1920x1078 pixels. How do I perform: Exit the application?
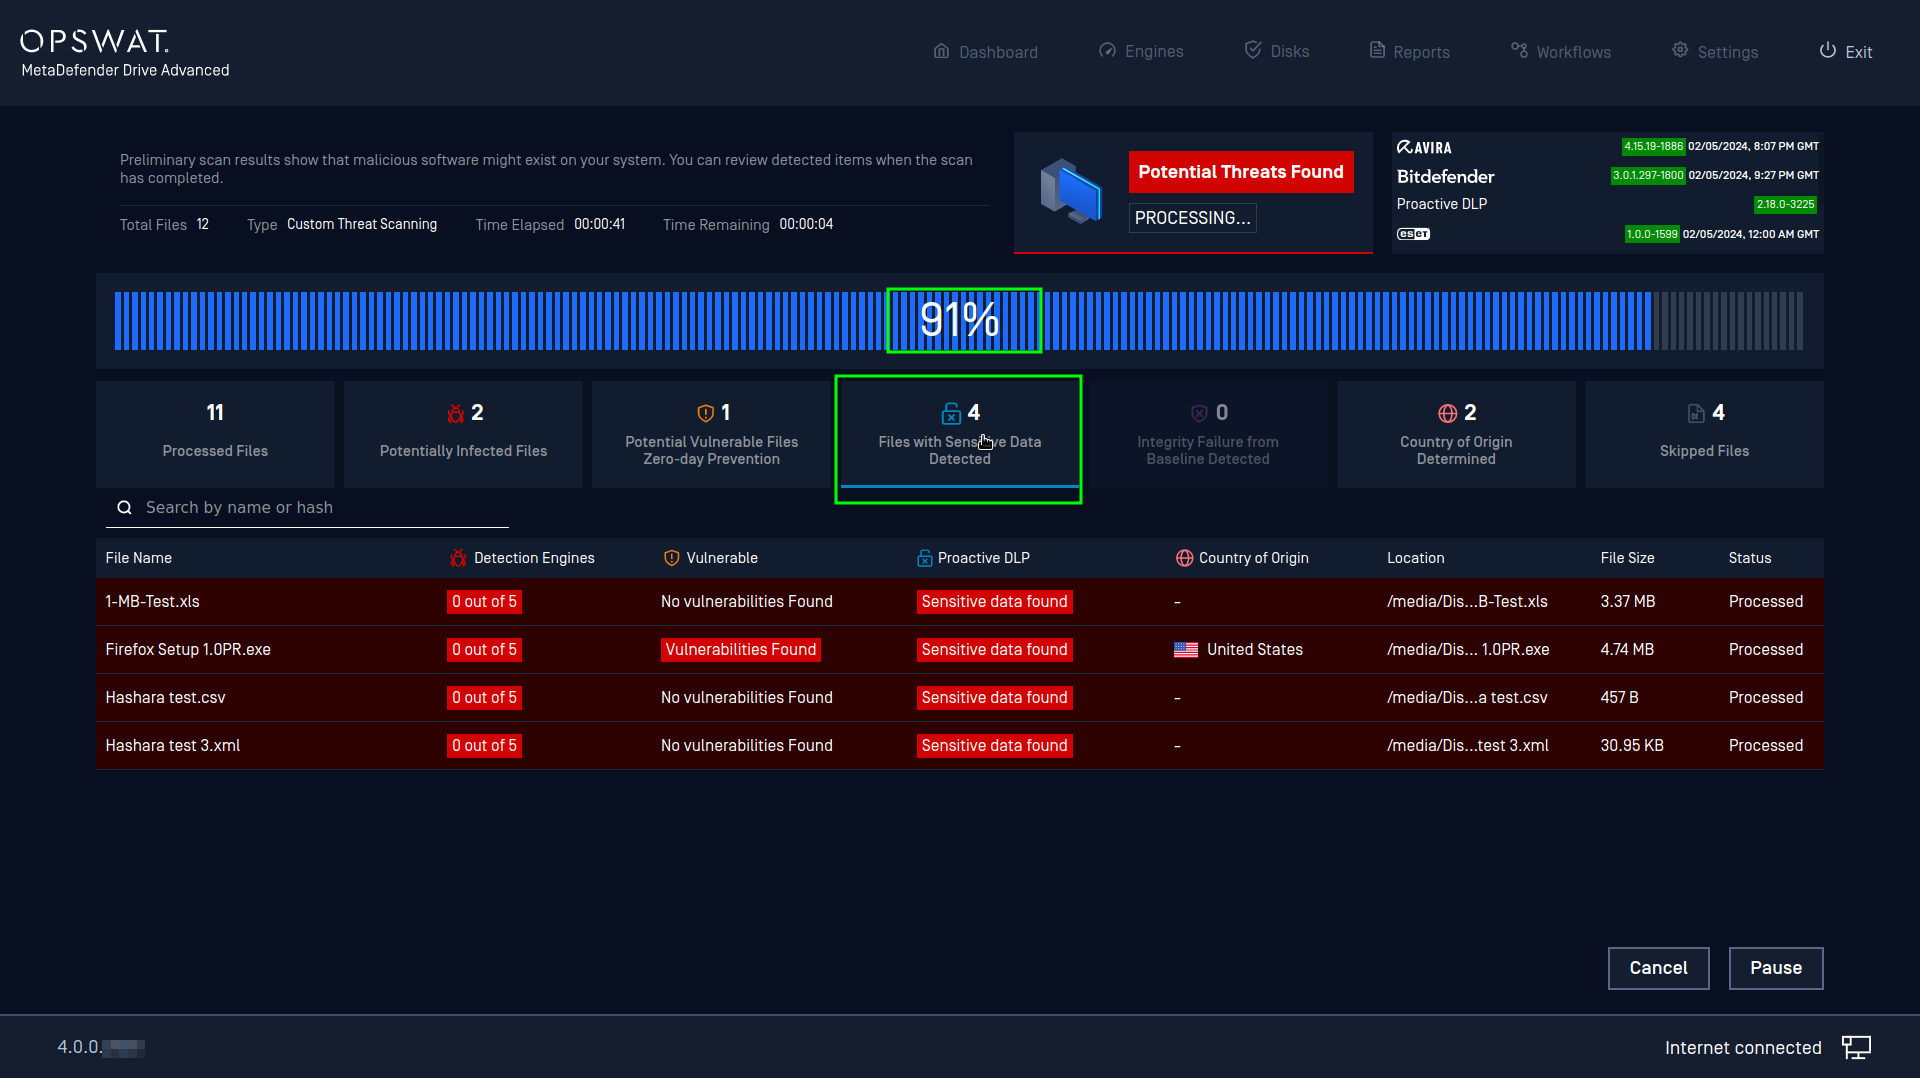tap(1846, 52)
